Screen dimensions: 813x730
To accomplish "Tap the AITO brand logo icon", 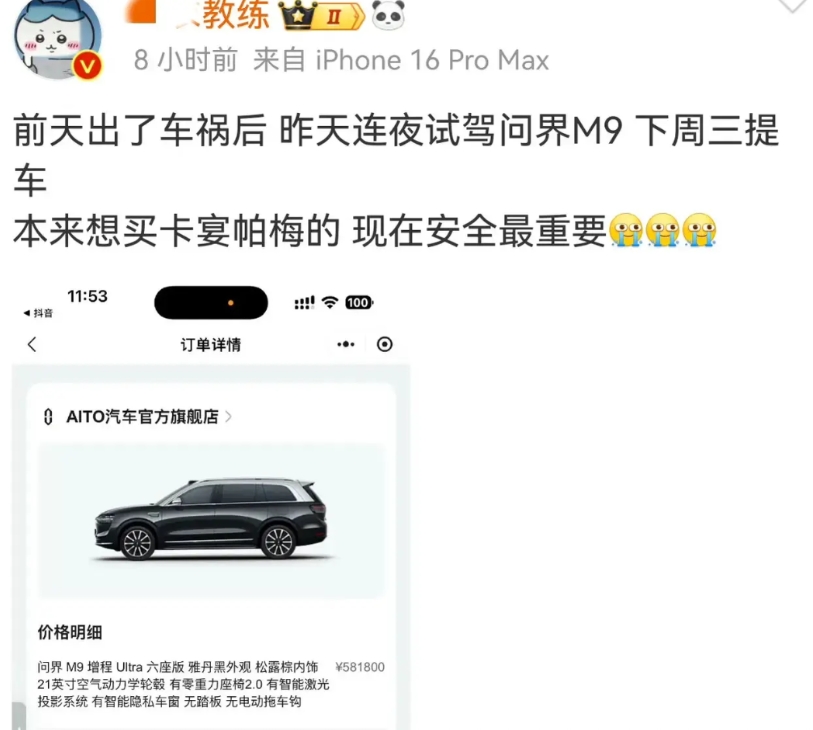I will click(48, 417).
